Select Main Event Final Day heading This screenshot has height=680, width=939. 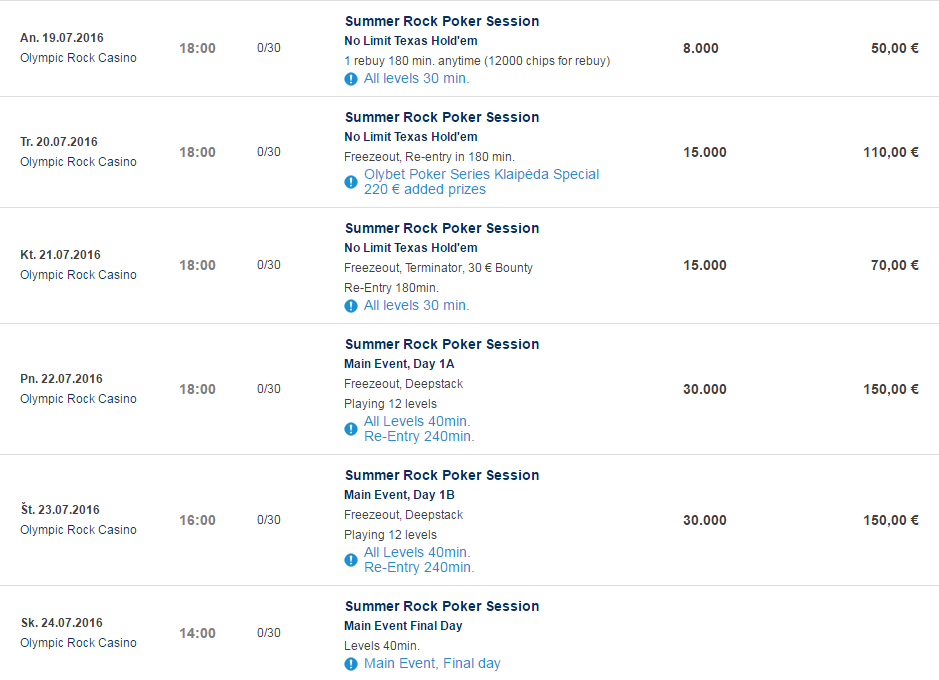(x=403, y=626)
